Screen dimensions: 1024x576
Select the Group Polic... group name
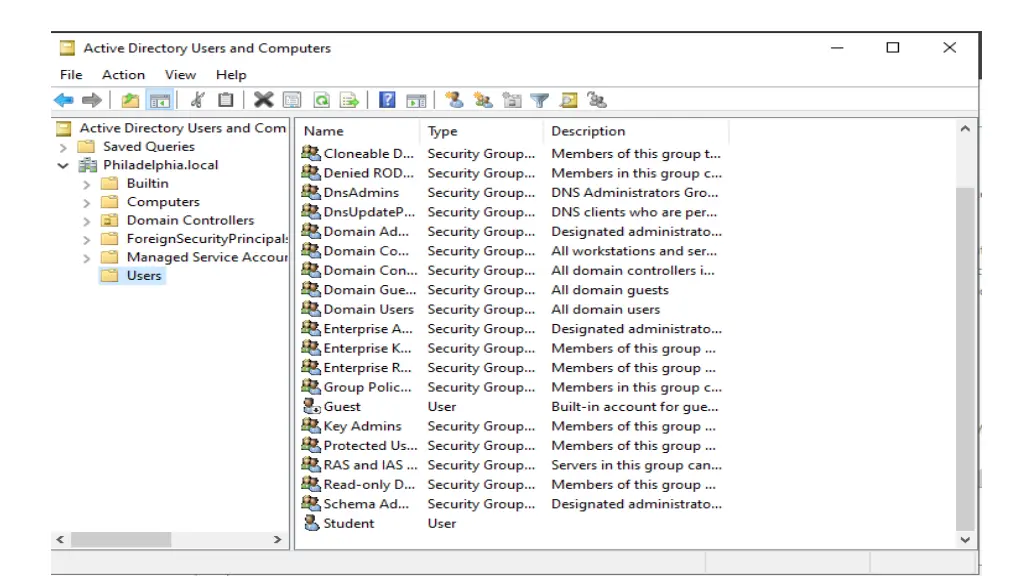(x=368, y=387)
